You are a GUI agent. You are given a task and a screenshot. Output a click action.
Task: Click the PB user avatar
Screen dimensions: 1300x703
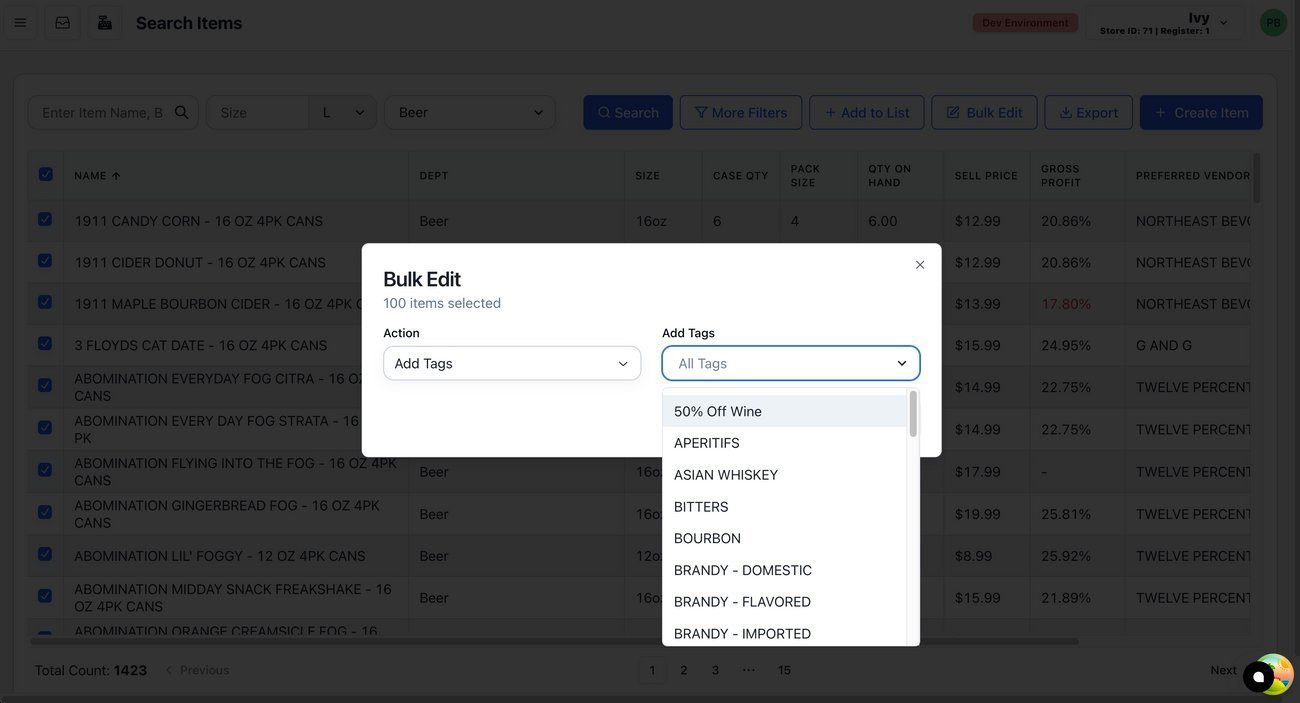click(x=1272, y=23)
